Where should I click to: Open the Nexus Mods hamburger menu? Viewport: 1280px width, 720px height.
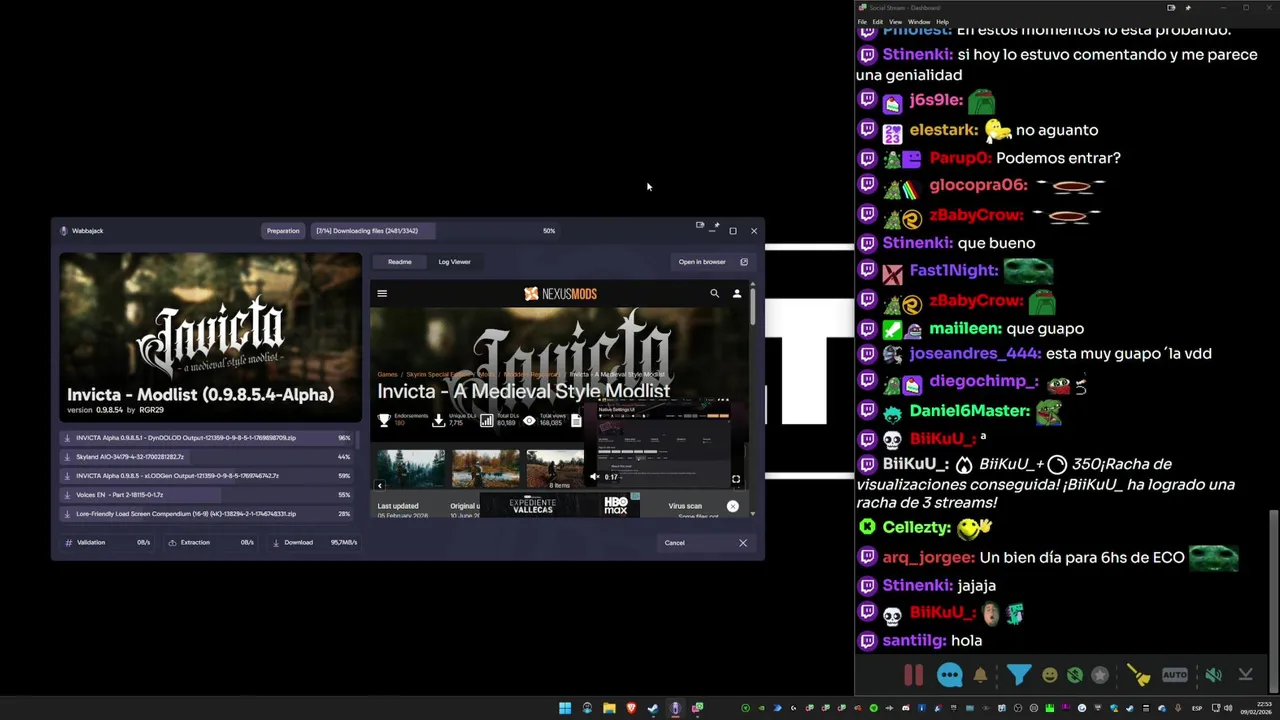382,294
